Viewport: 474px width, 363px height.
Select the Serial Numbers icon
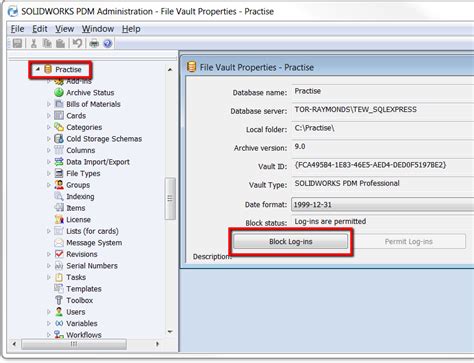(59, 266)
